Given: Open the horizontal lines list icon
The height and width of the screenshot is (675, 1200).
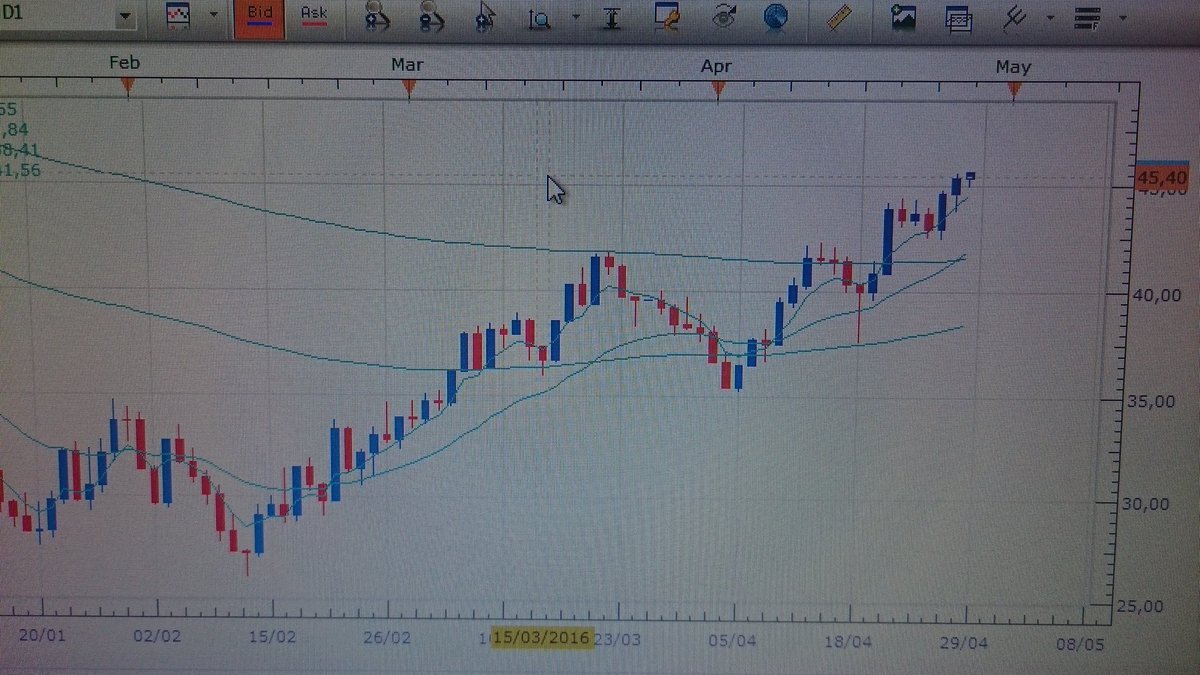Looking at the screenshot, I should pos(1087,17).
